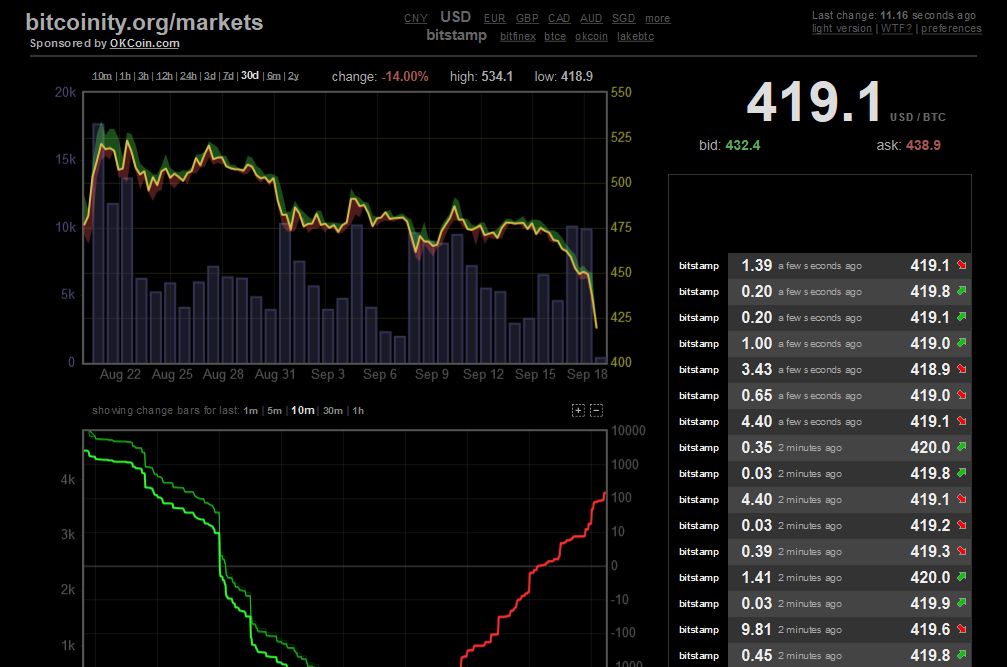
Task: Switch exchange to lakebtc
Action: 635,37
